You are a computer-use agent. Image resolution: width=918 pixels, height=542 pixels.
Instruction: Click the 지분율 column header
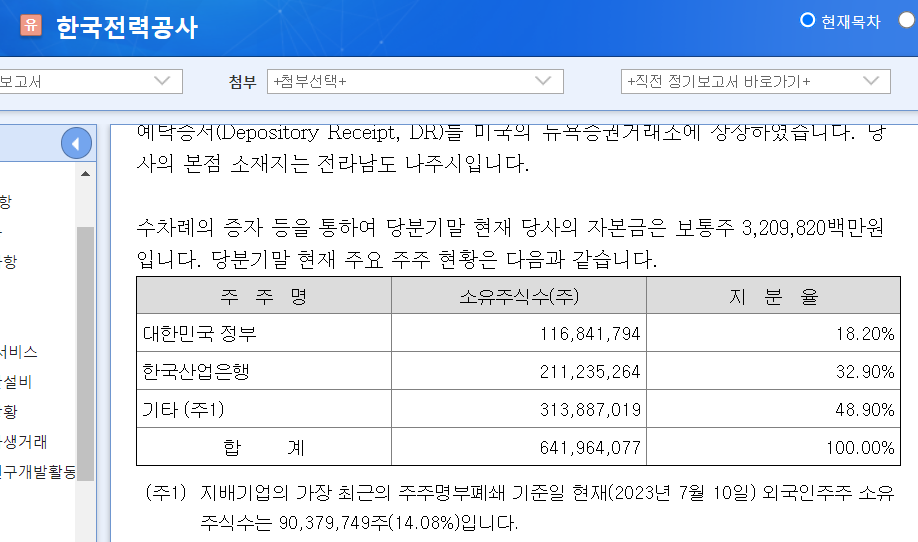773,296
